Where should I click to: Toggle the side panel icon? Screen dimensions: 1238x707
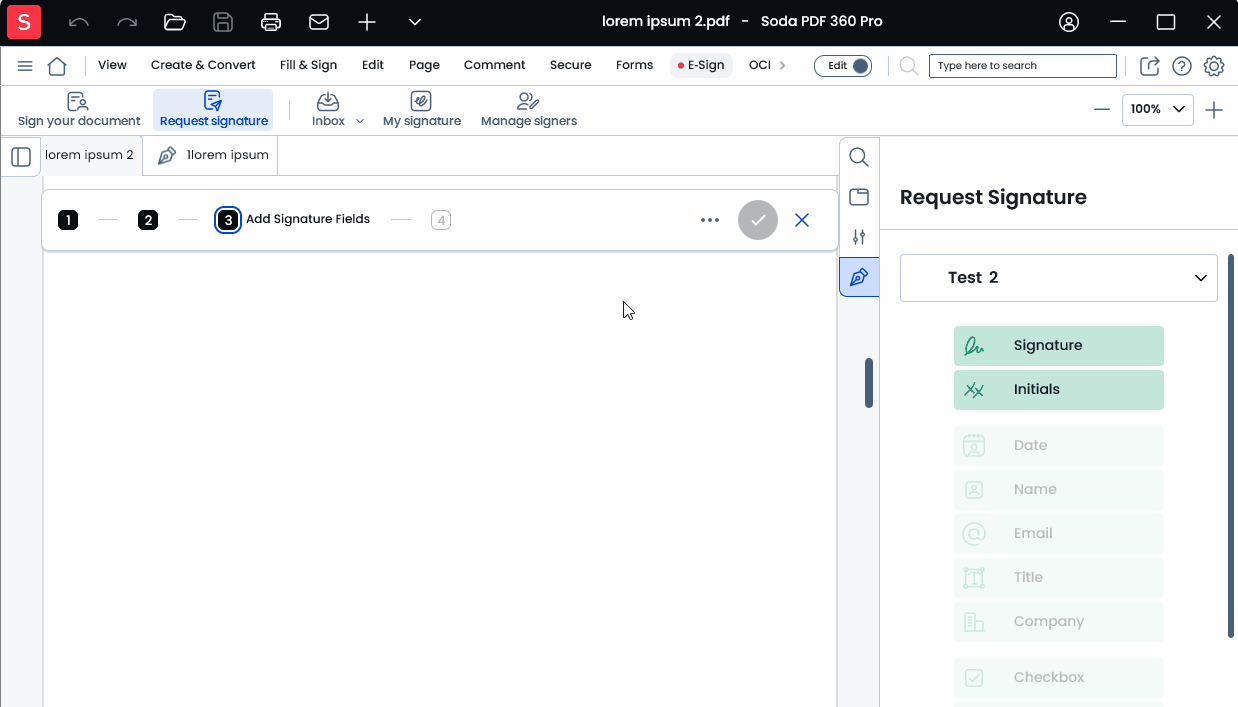[x=21, y=157]
